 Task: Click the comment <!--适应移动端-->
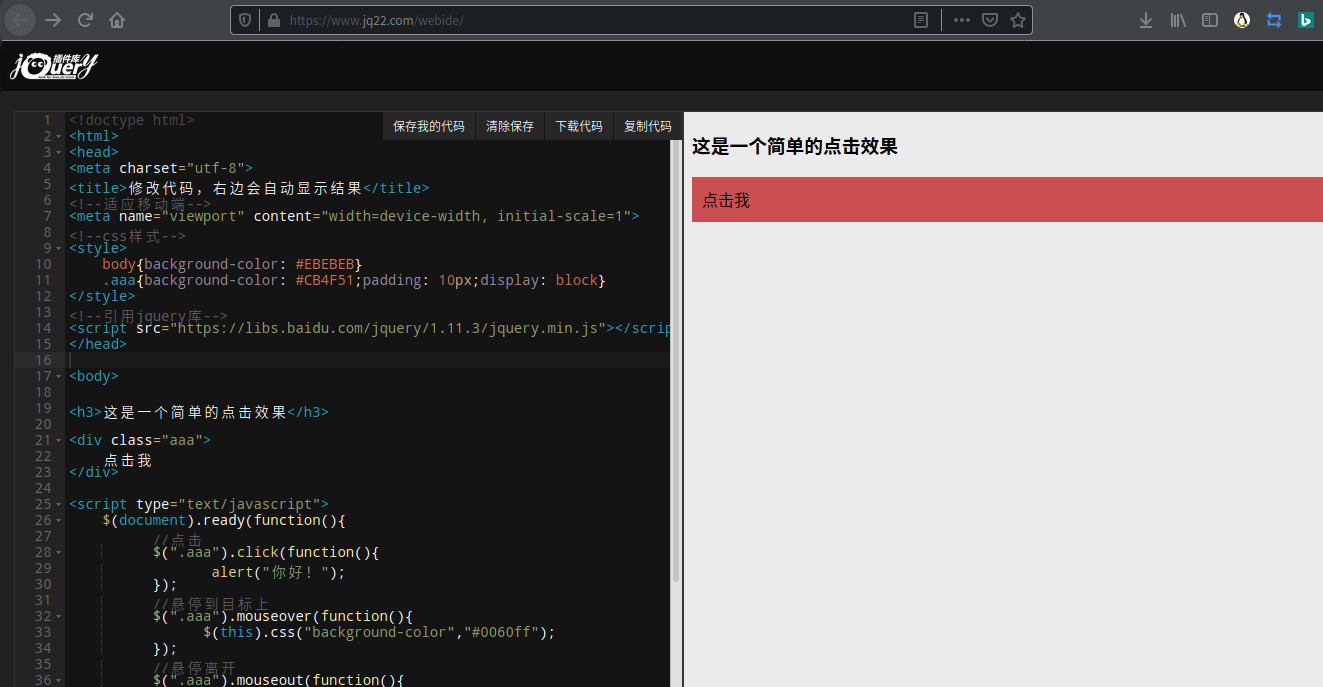140,204
